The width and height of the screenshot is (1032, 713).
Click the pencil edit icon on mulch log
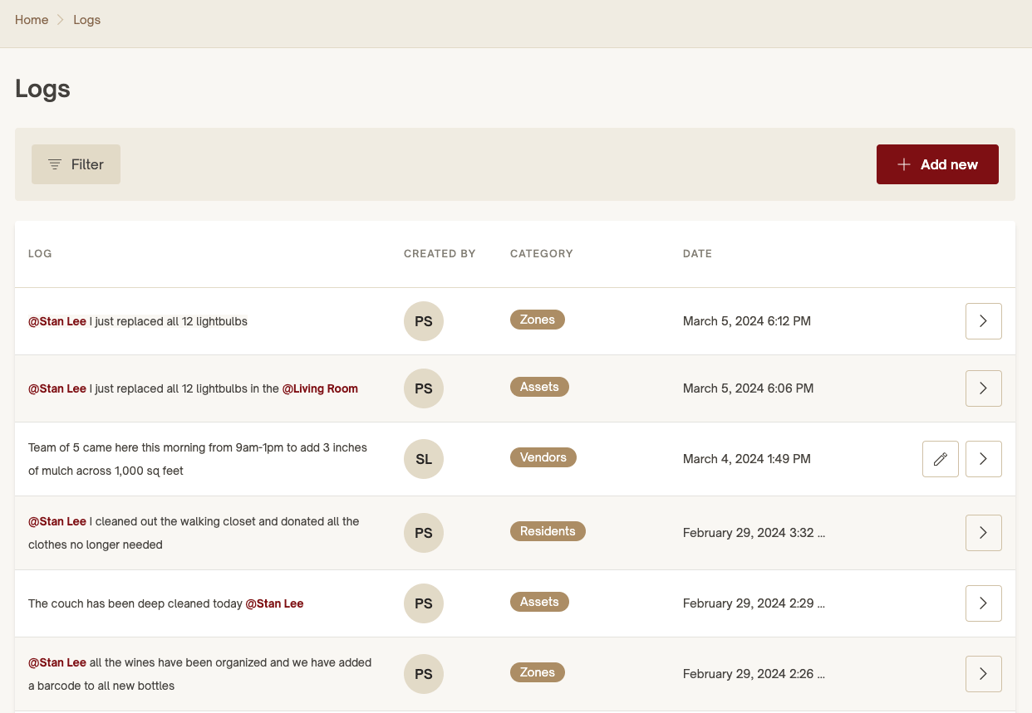(940, 459)
